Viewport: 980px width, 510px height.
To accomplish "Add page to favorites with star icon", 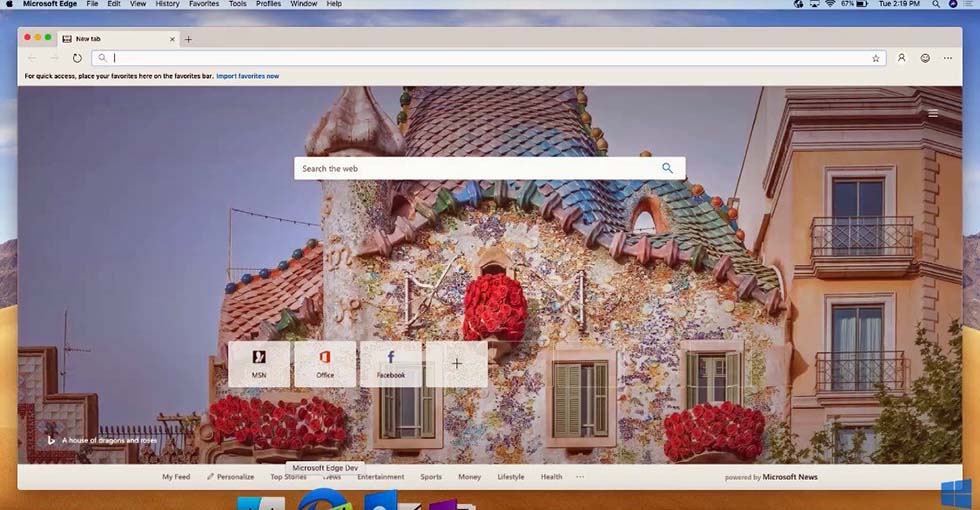I will click(x=876, y=58).
